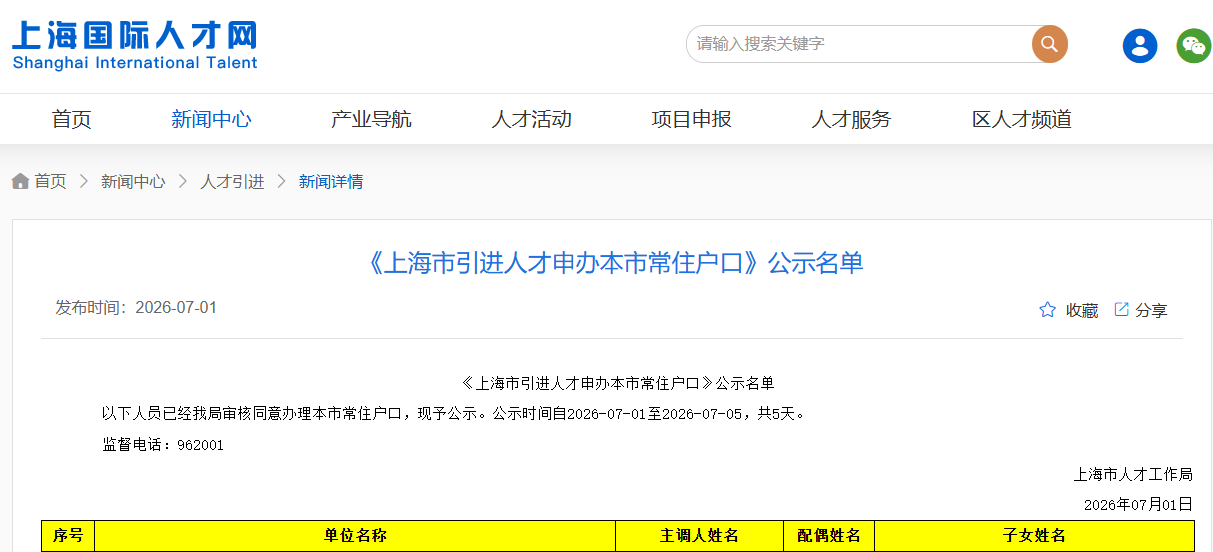This screenshot has width=1213, height=552.
Task: Open the green WeChat icon
Action: (x=1193, y=45)
